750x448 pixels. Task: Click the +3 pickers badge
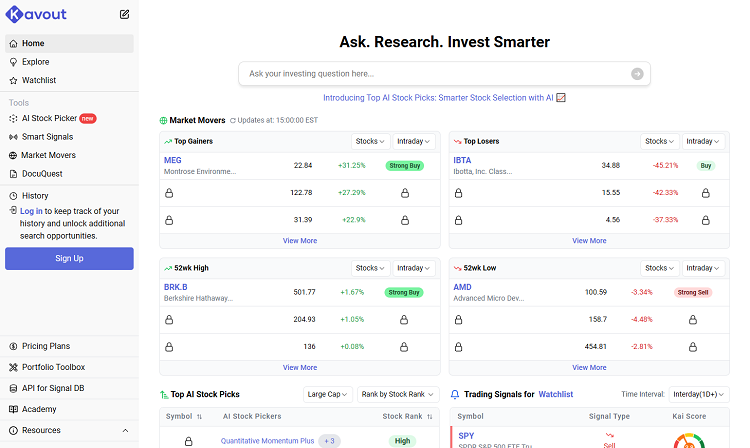[x=329, y=441]
